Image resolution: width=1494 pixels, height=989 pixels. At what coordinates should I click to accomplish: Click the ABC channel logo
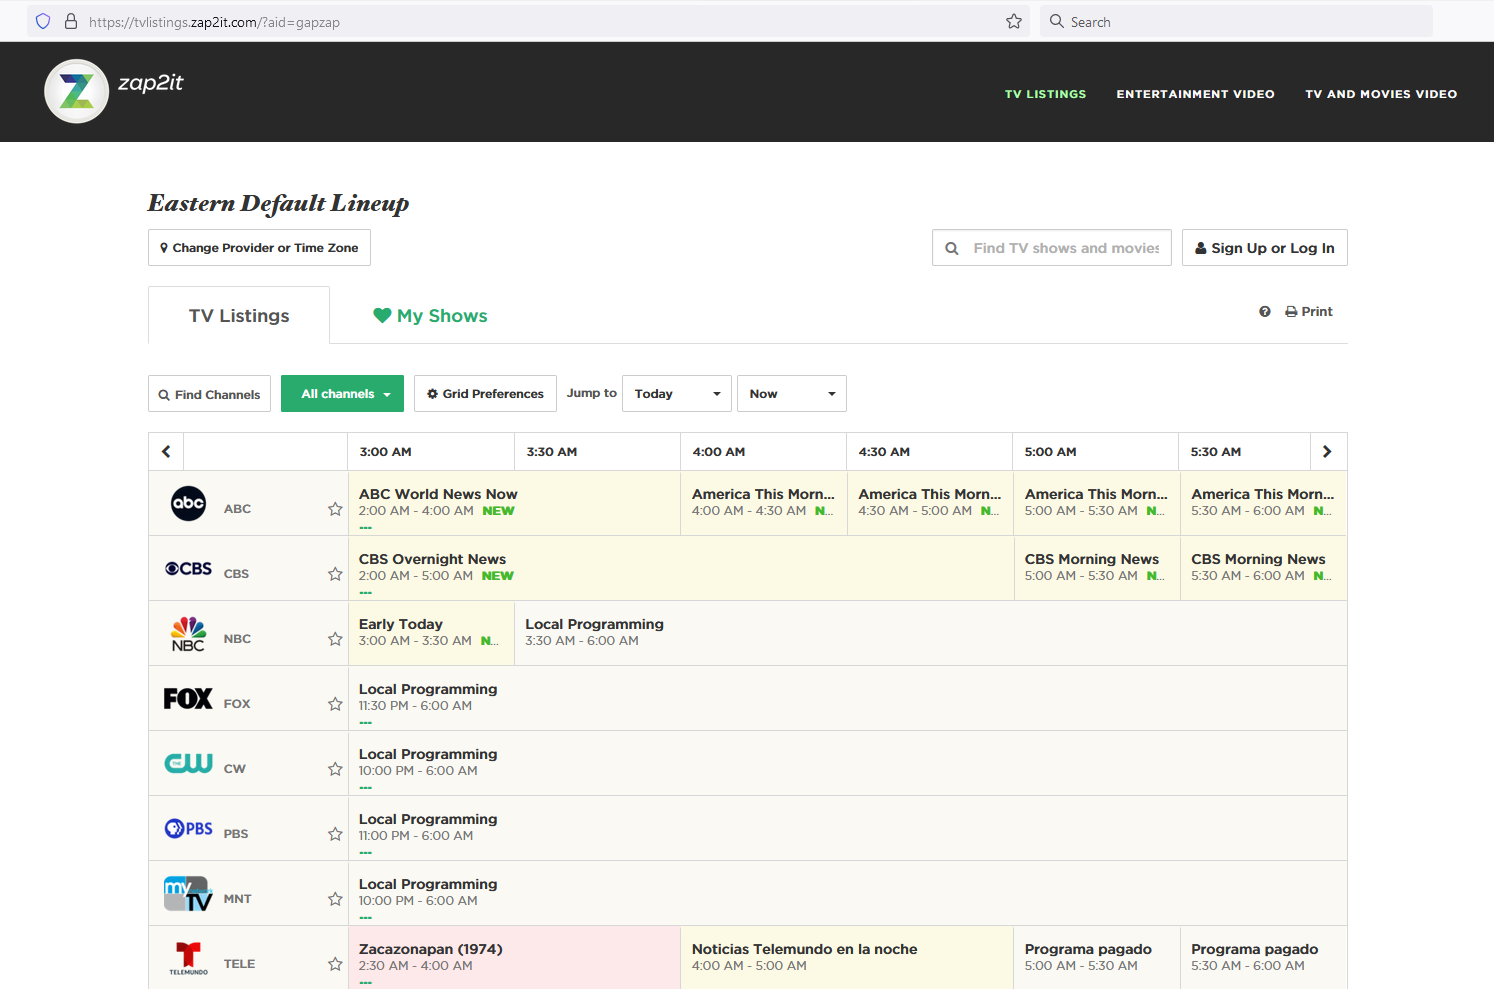click(x=188, y=503)
